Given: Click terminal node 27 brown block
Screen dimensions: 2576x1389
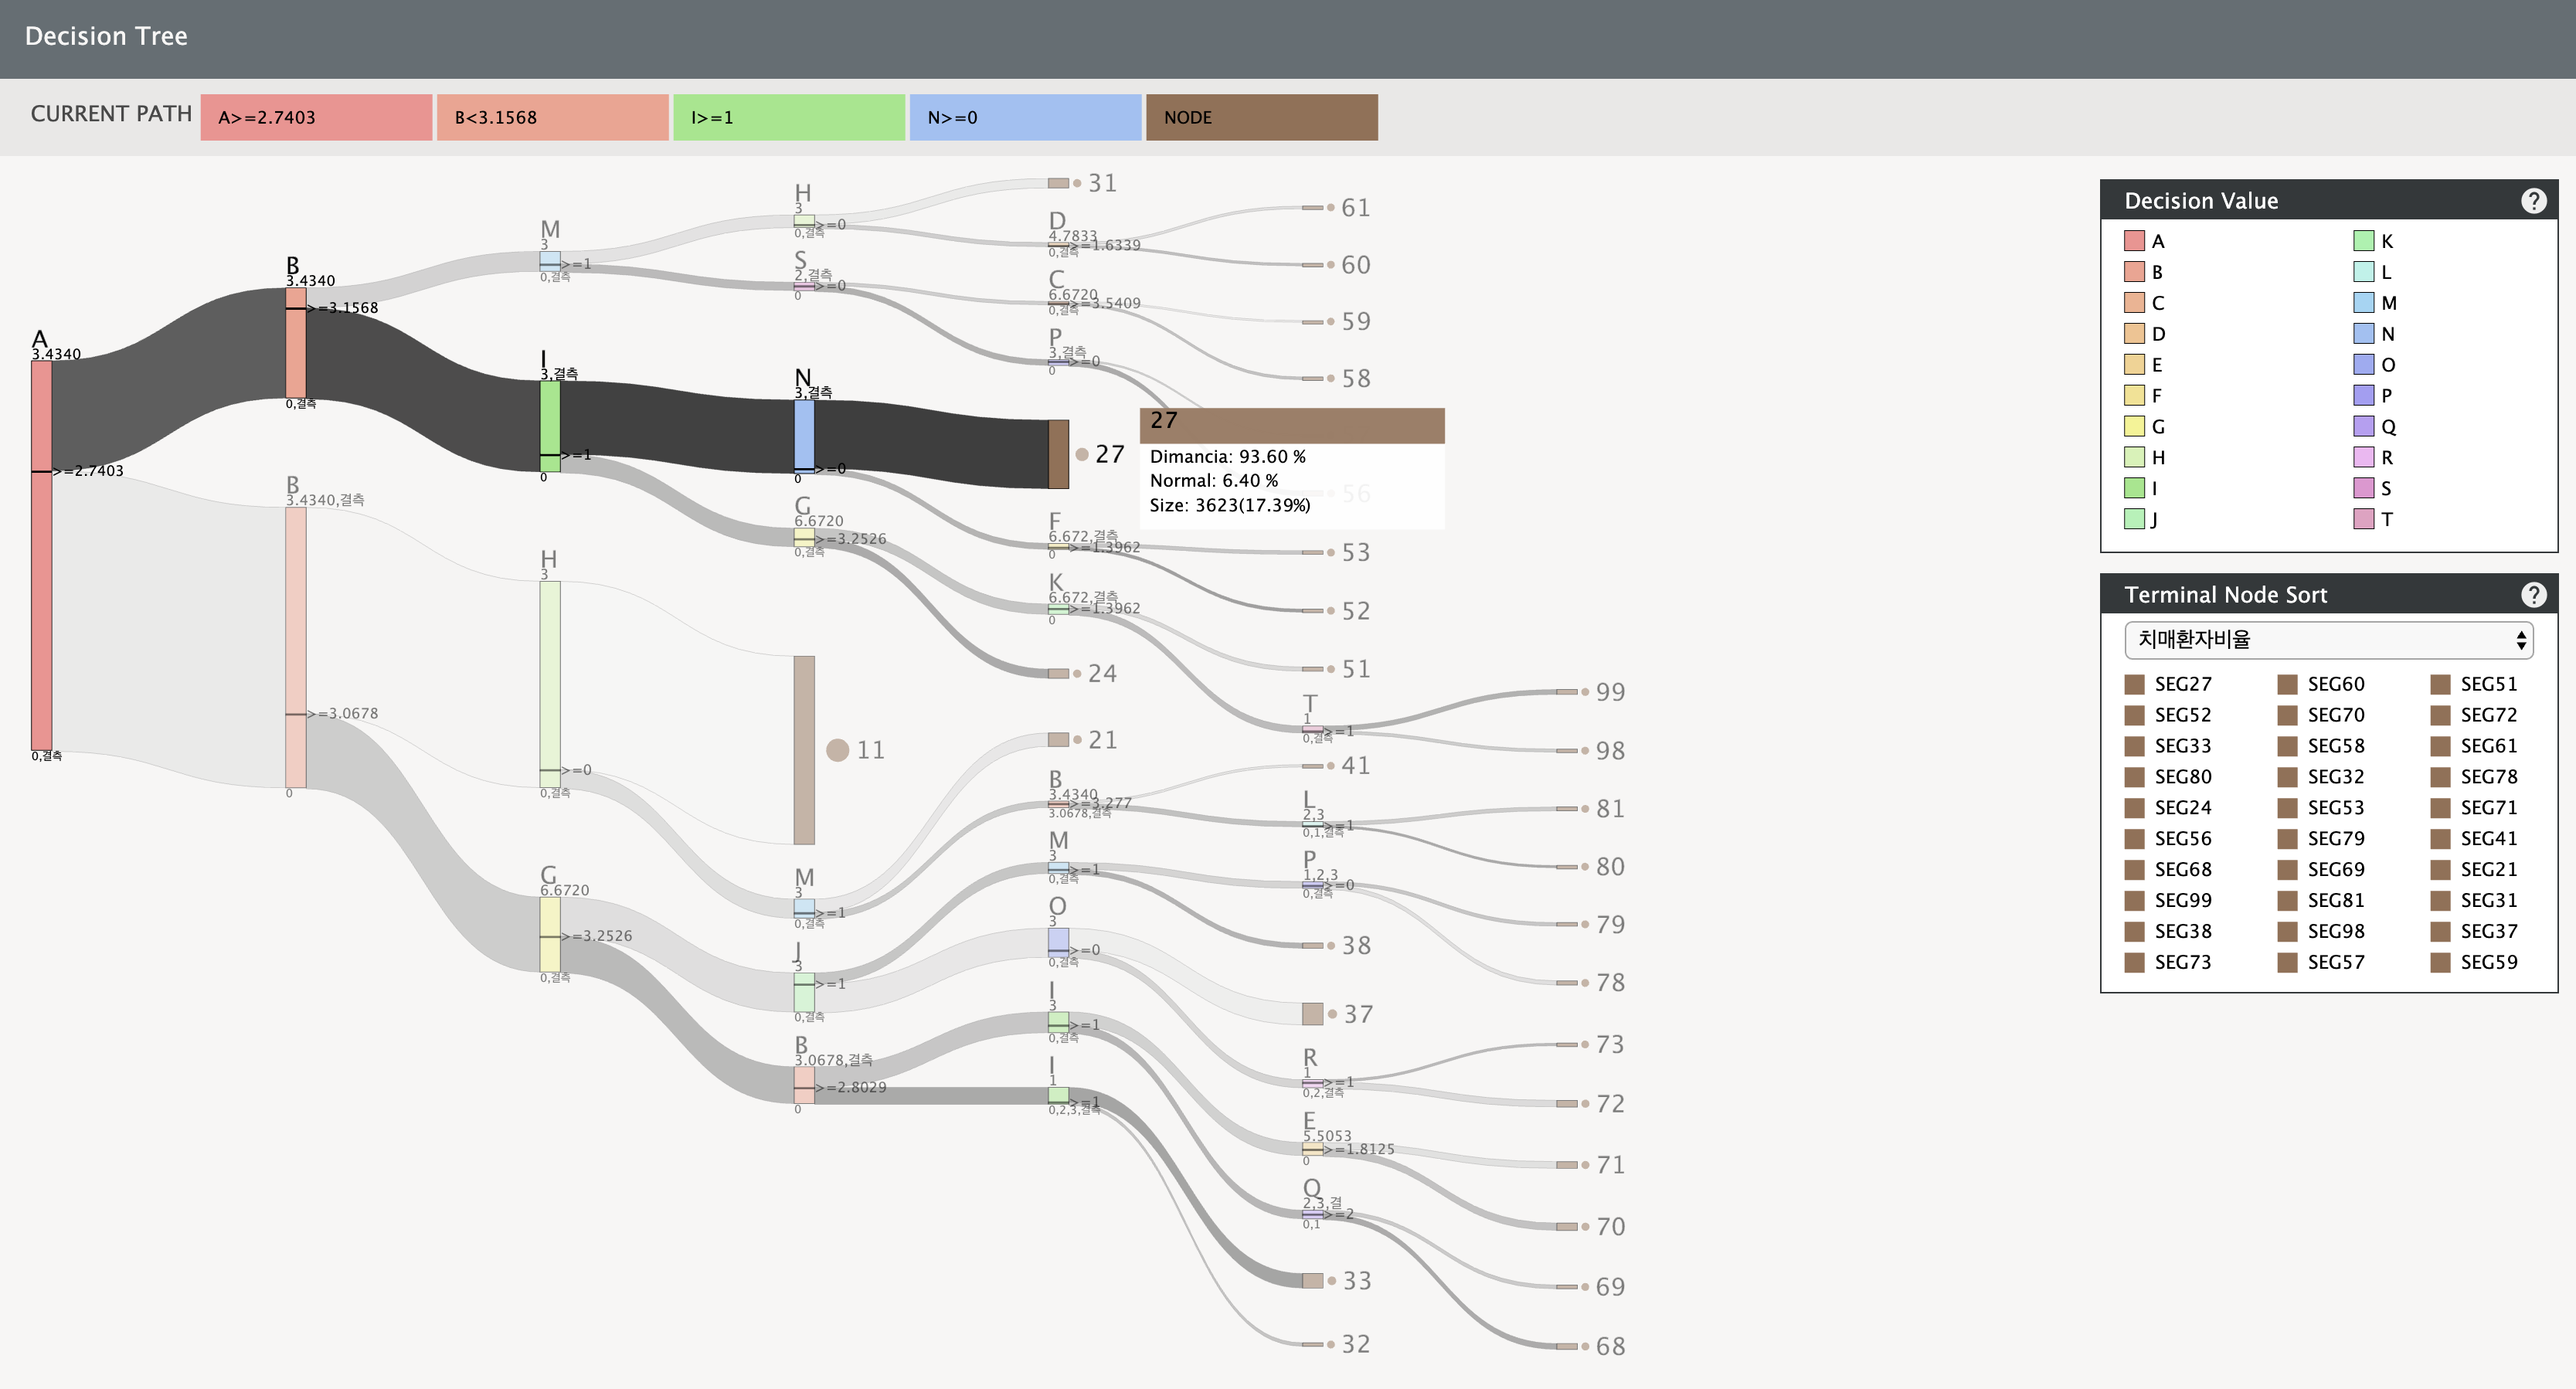Looking at the screenshot, I should point(1058,454).
